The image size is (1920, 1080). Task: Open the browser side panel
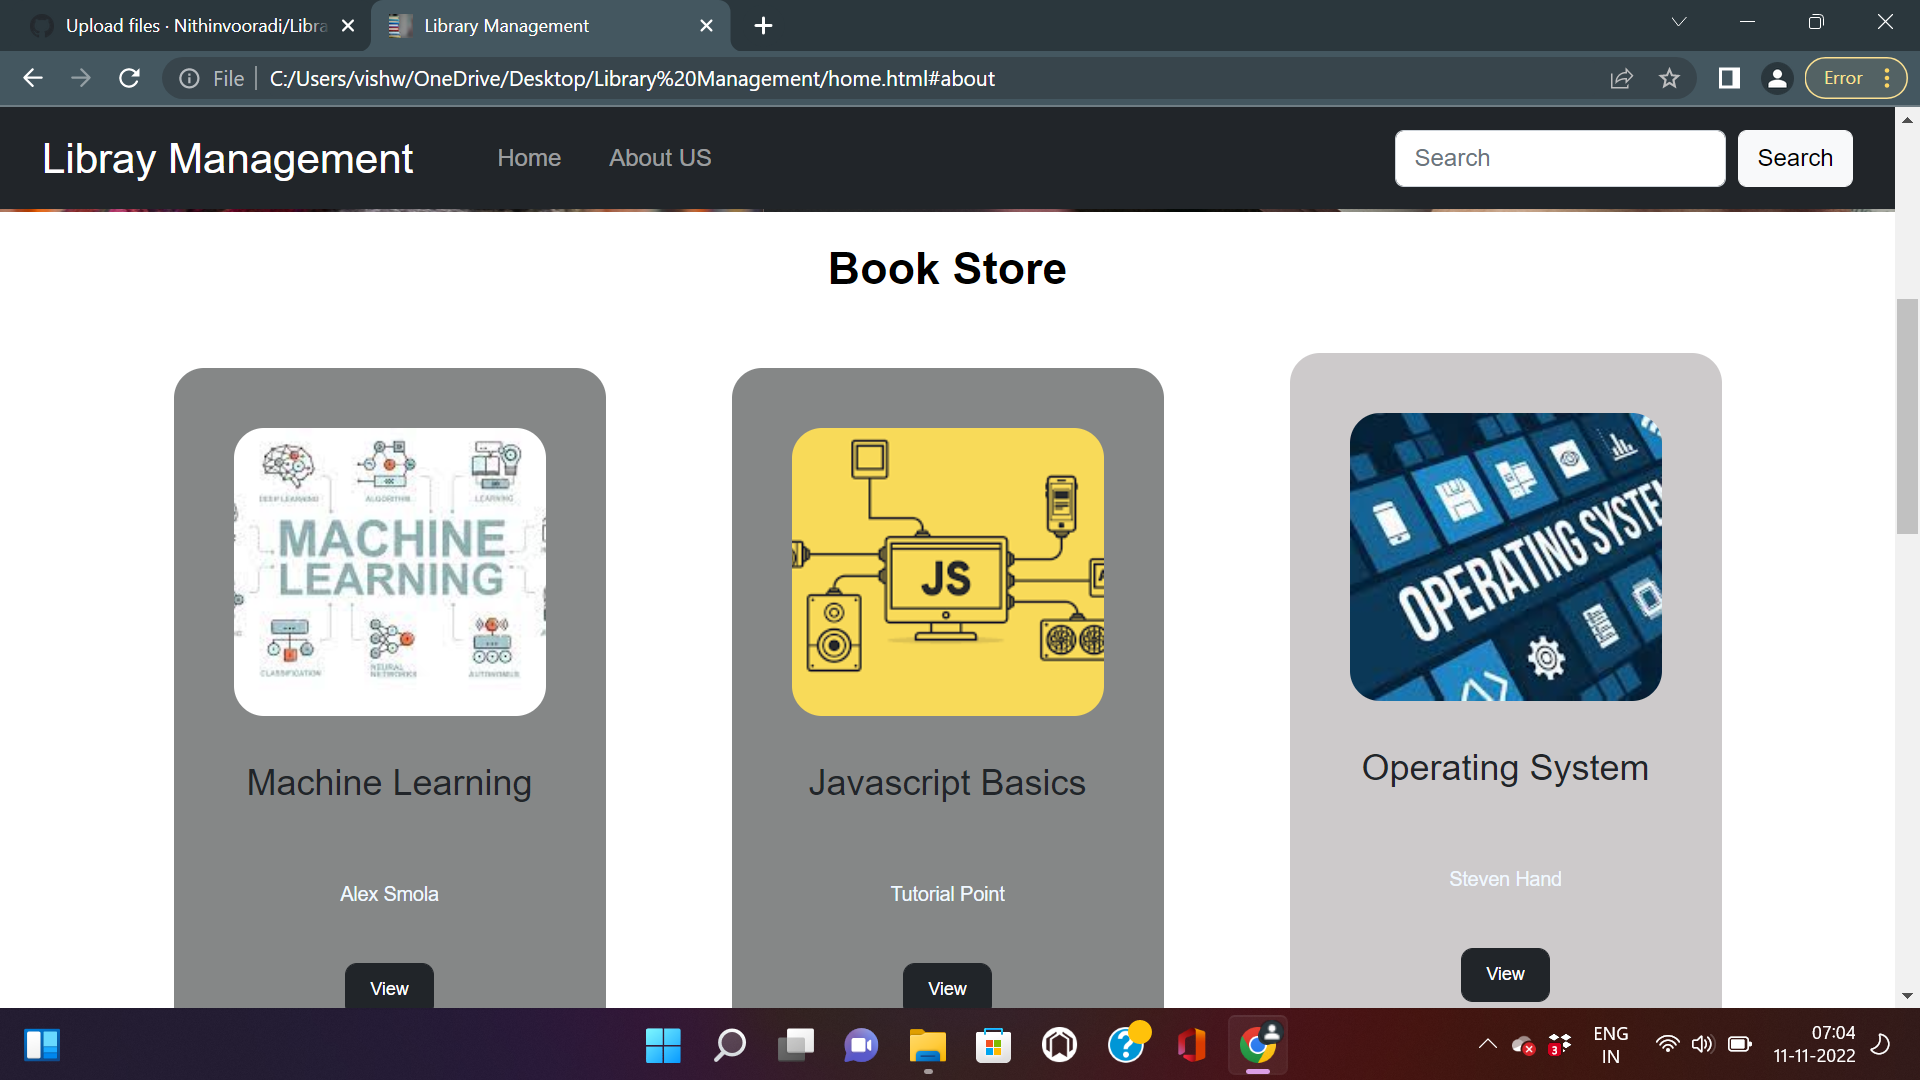point(1729,78)
